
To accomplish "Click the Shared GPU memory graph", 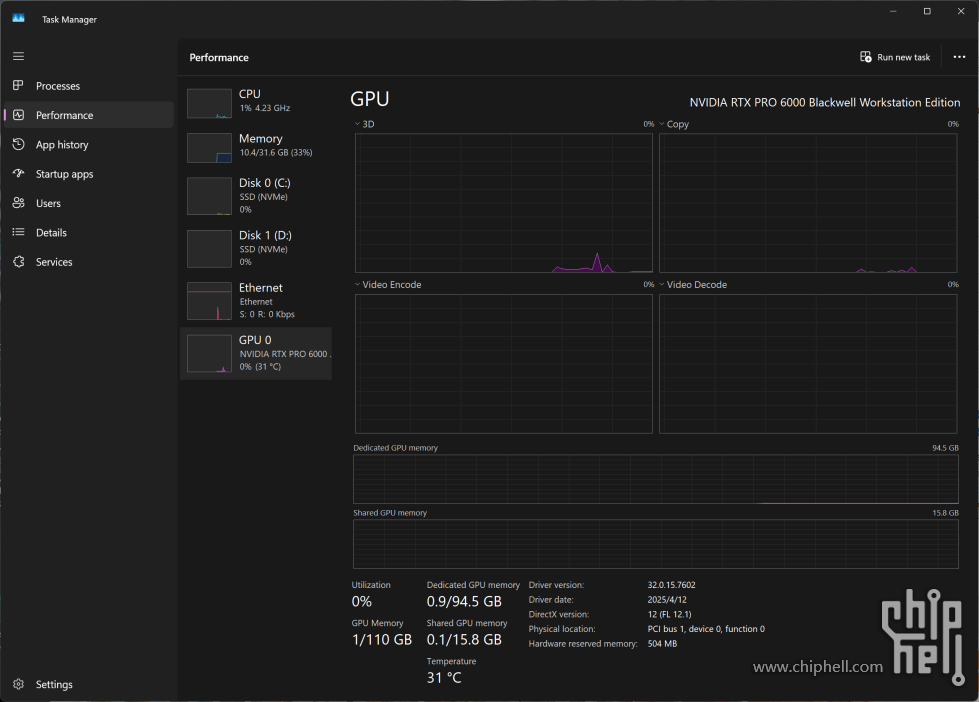I will [656, 544].
